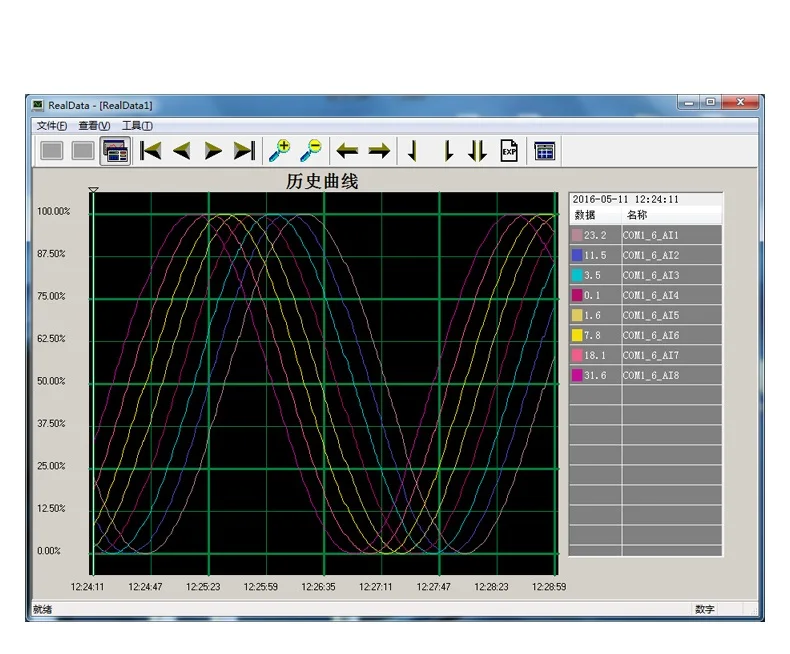The image size is (790, 654).
Task: Jump to last record with skip-to-end icon
Action: tap(244, 151)
